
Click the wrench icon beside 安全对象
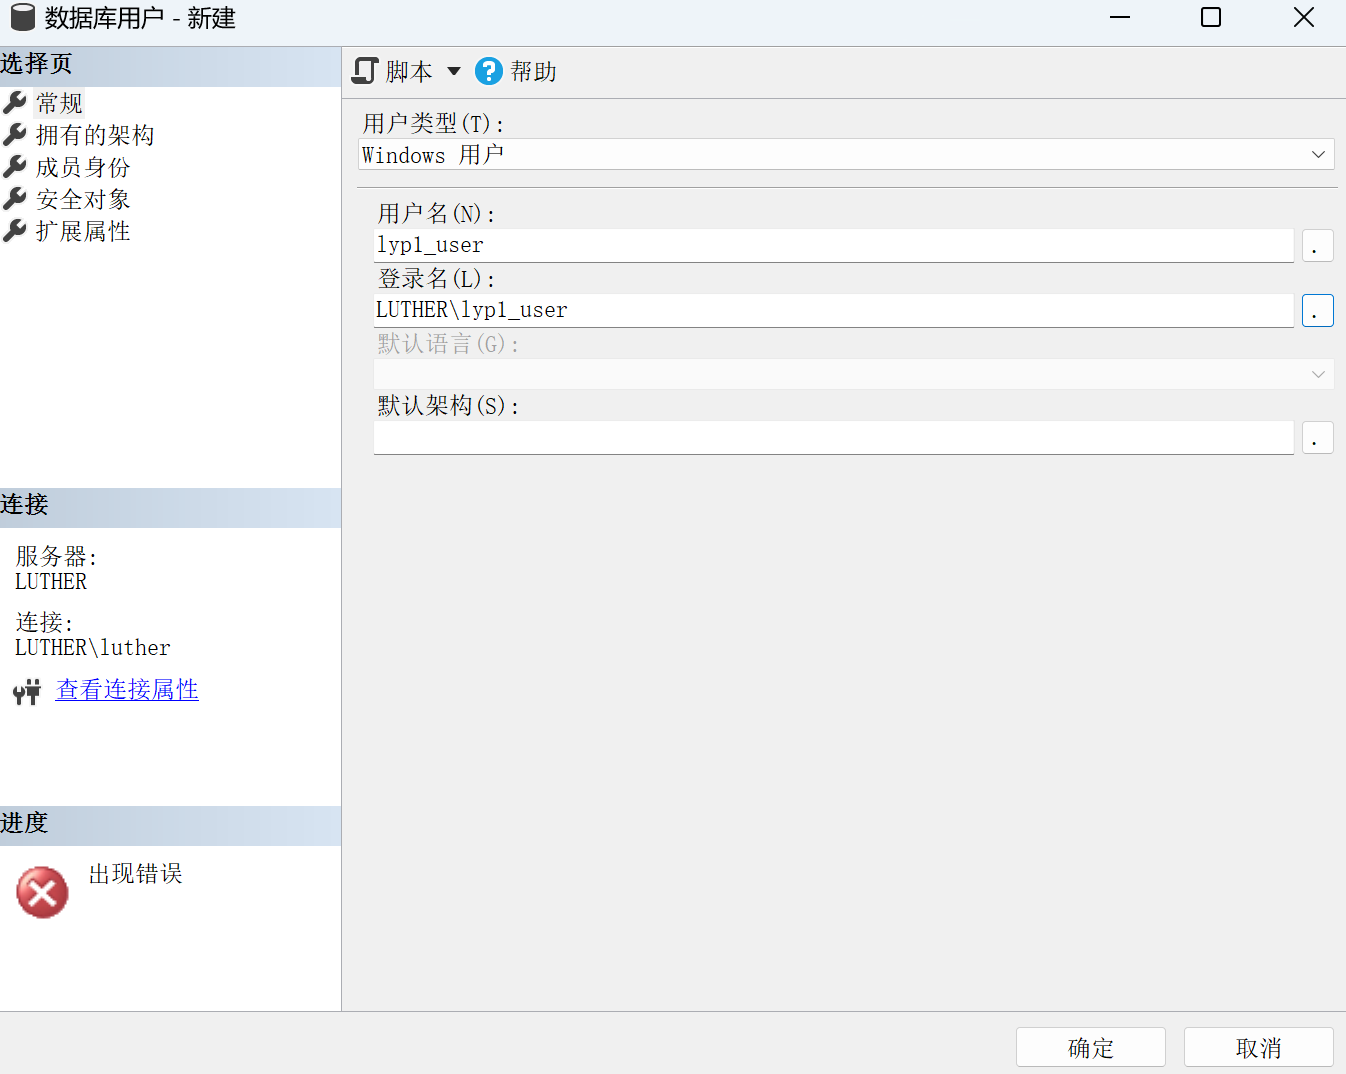tap(14, 198)
